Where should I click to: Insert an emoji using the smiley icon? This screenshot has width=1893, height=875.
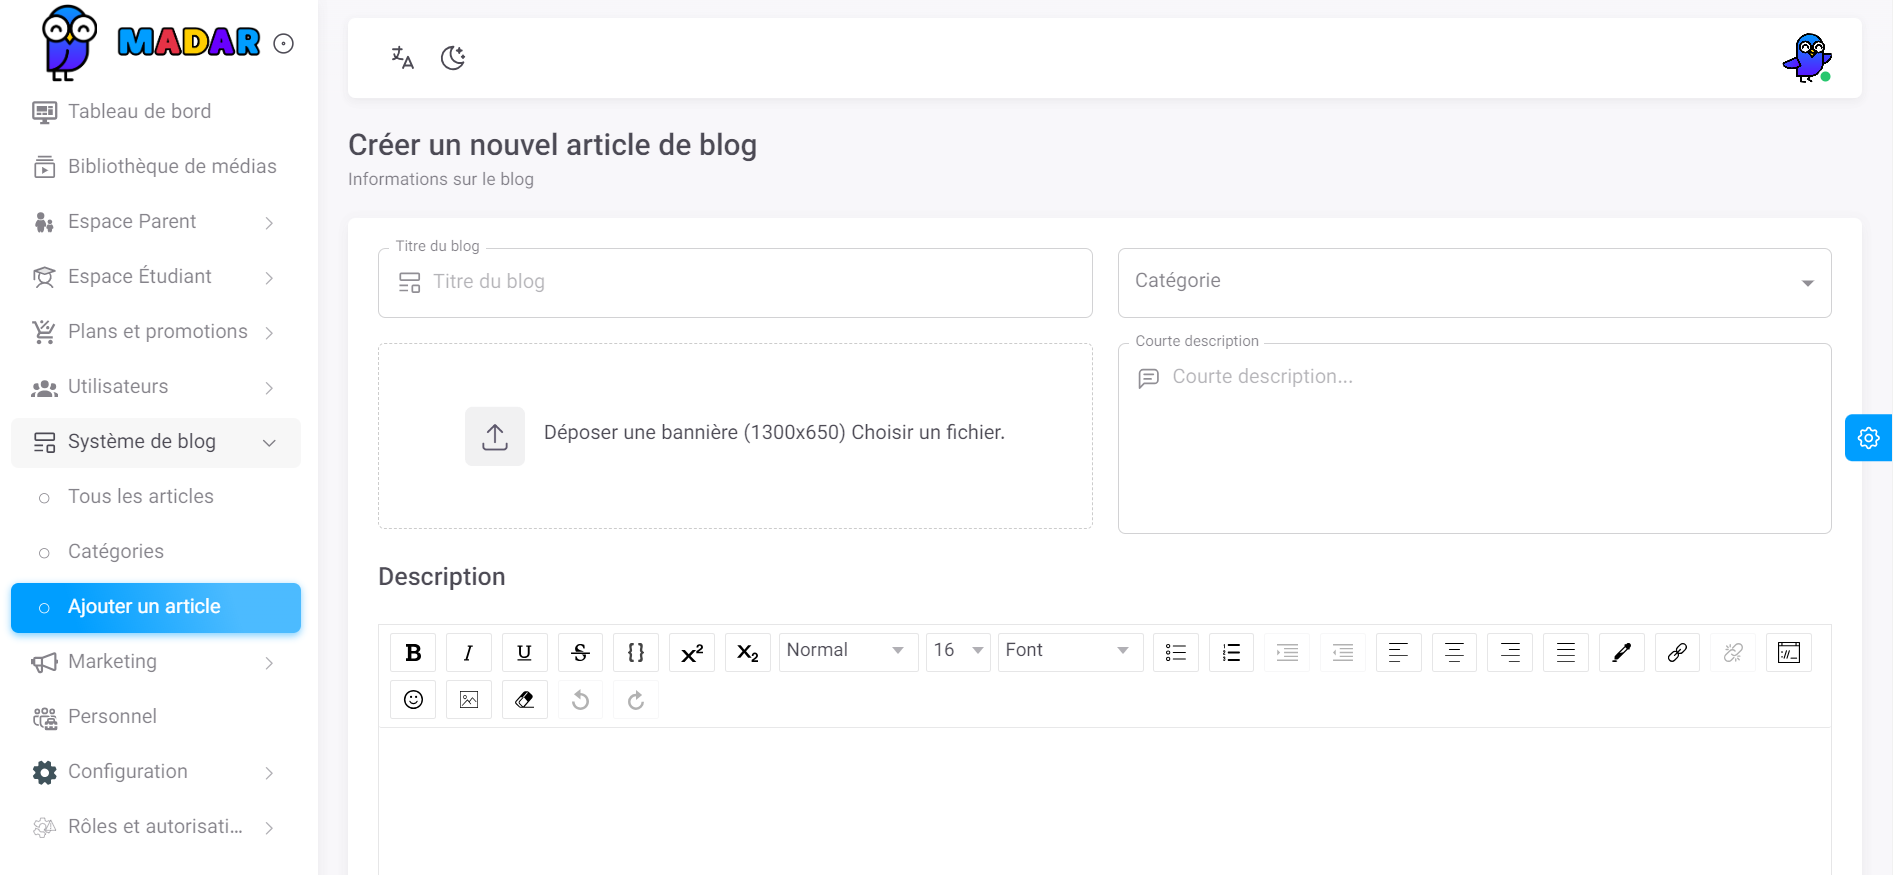(413, 700)
